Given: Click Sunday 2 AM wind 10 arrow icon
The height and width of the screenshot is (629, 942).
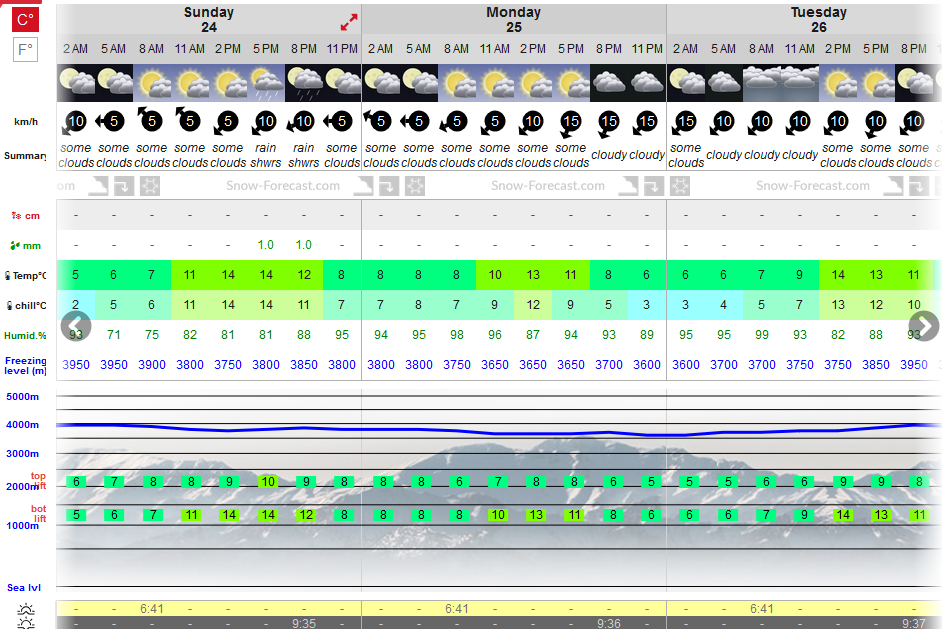Looking at the screenshot, I should pos(74,123).
